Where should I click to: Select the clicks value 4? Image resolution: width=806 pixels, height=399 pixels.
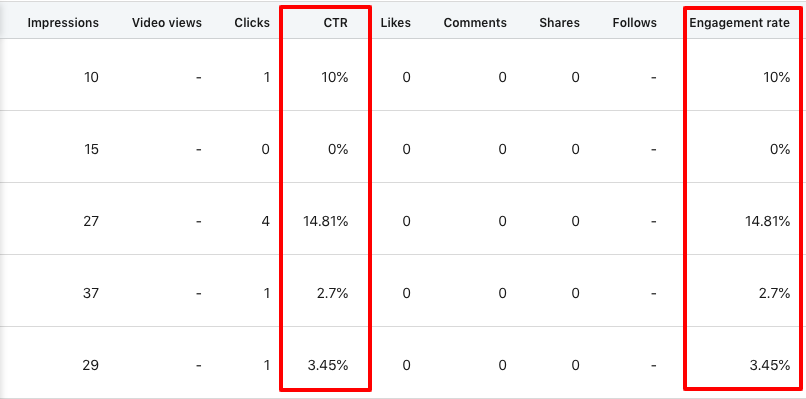pyautogui.click(x=266, y=222)
